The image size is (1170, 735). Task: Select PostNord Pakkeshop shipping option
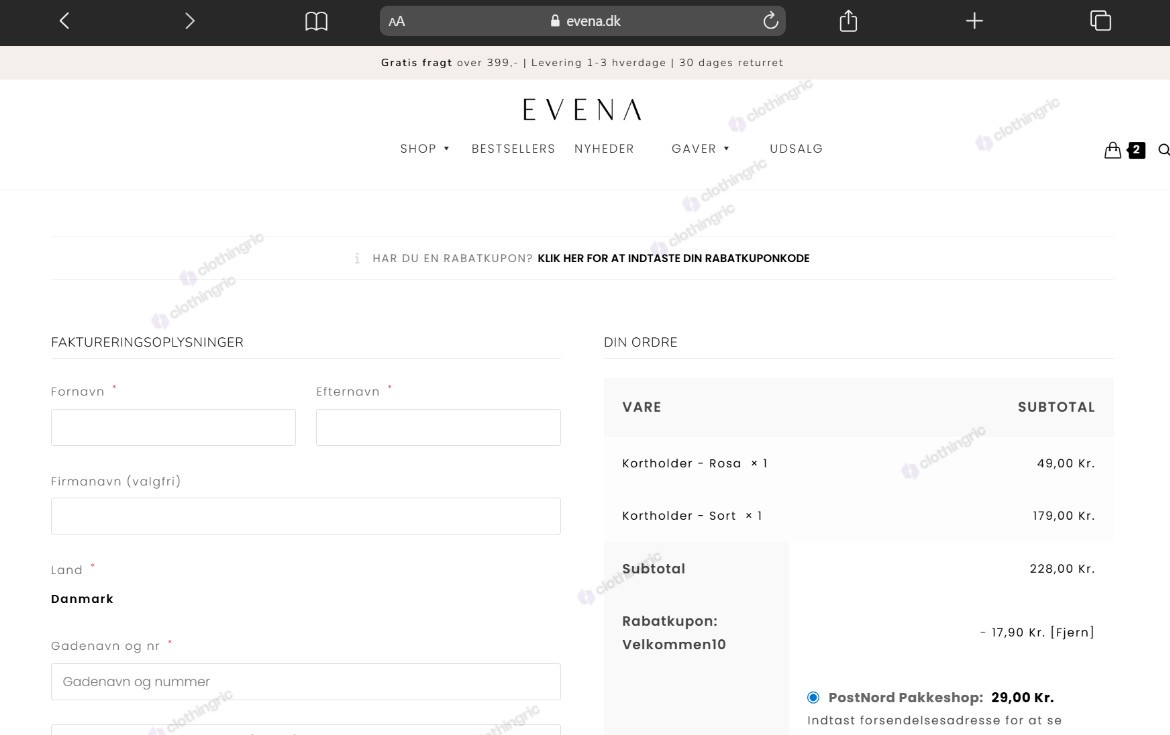(x=813, y=698)
